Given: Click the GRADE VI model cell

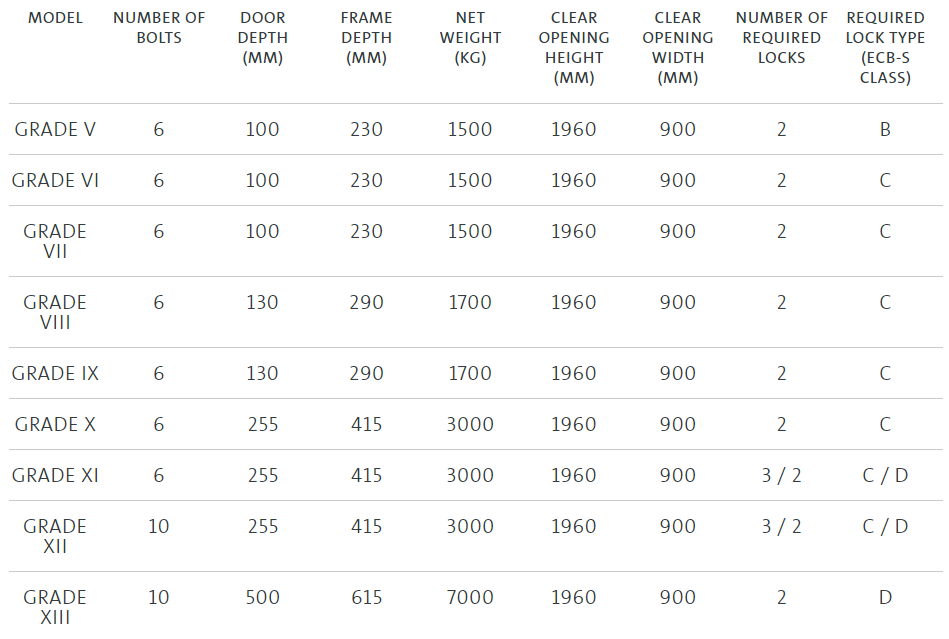Looking at the screenshot, I should pos(55,180).
